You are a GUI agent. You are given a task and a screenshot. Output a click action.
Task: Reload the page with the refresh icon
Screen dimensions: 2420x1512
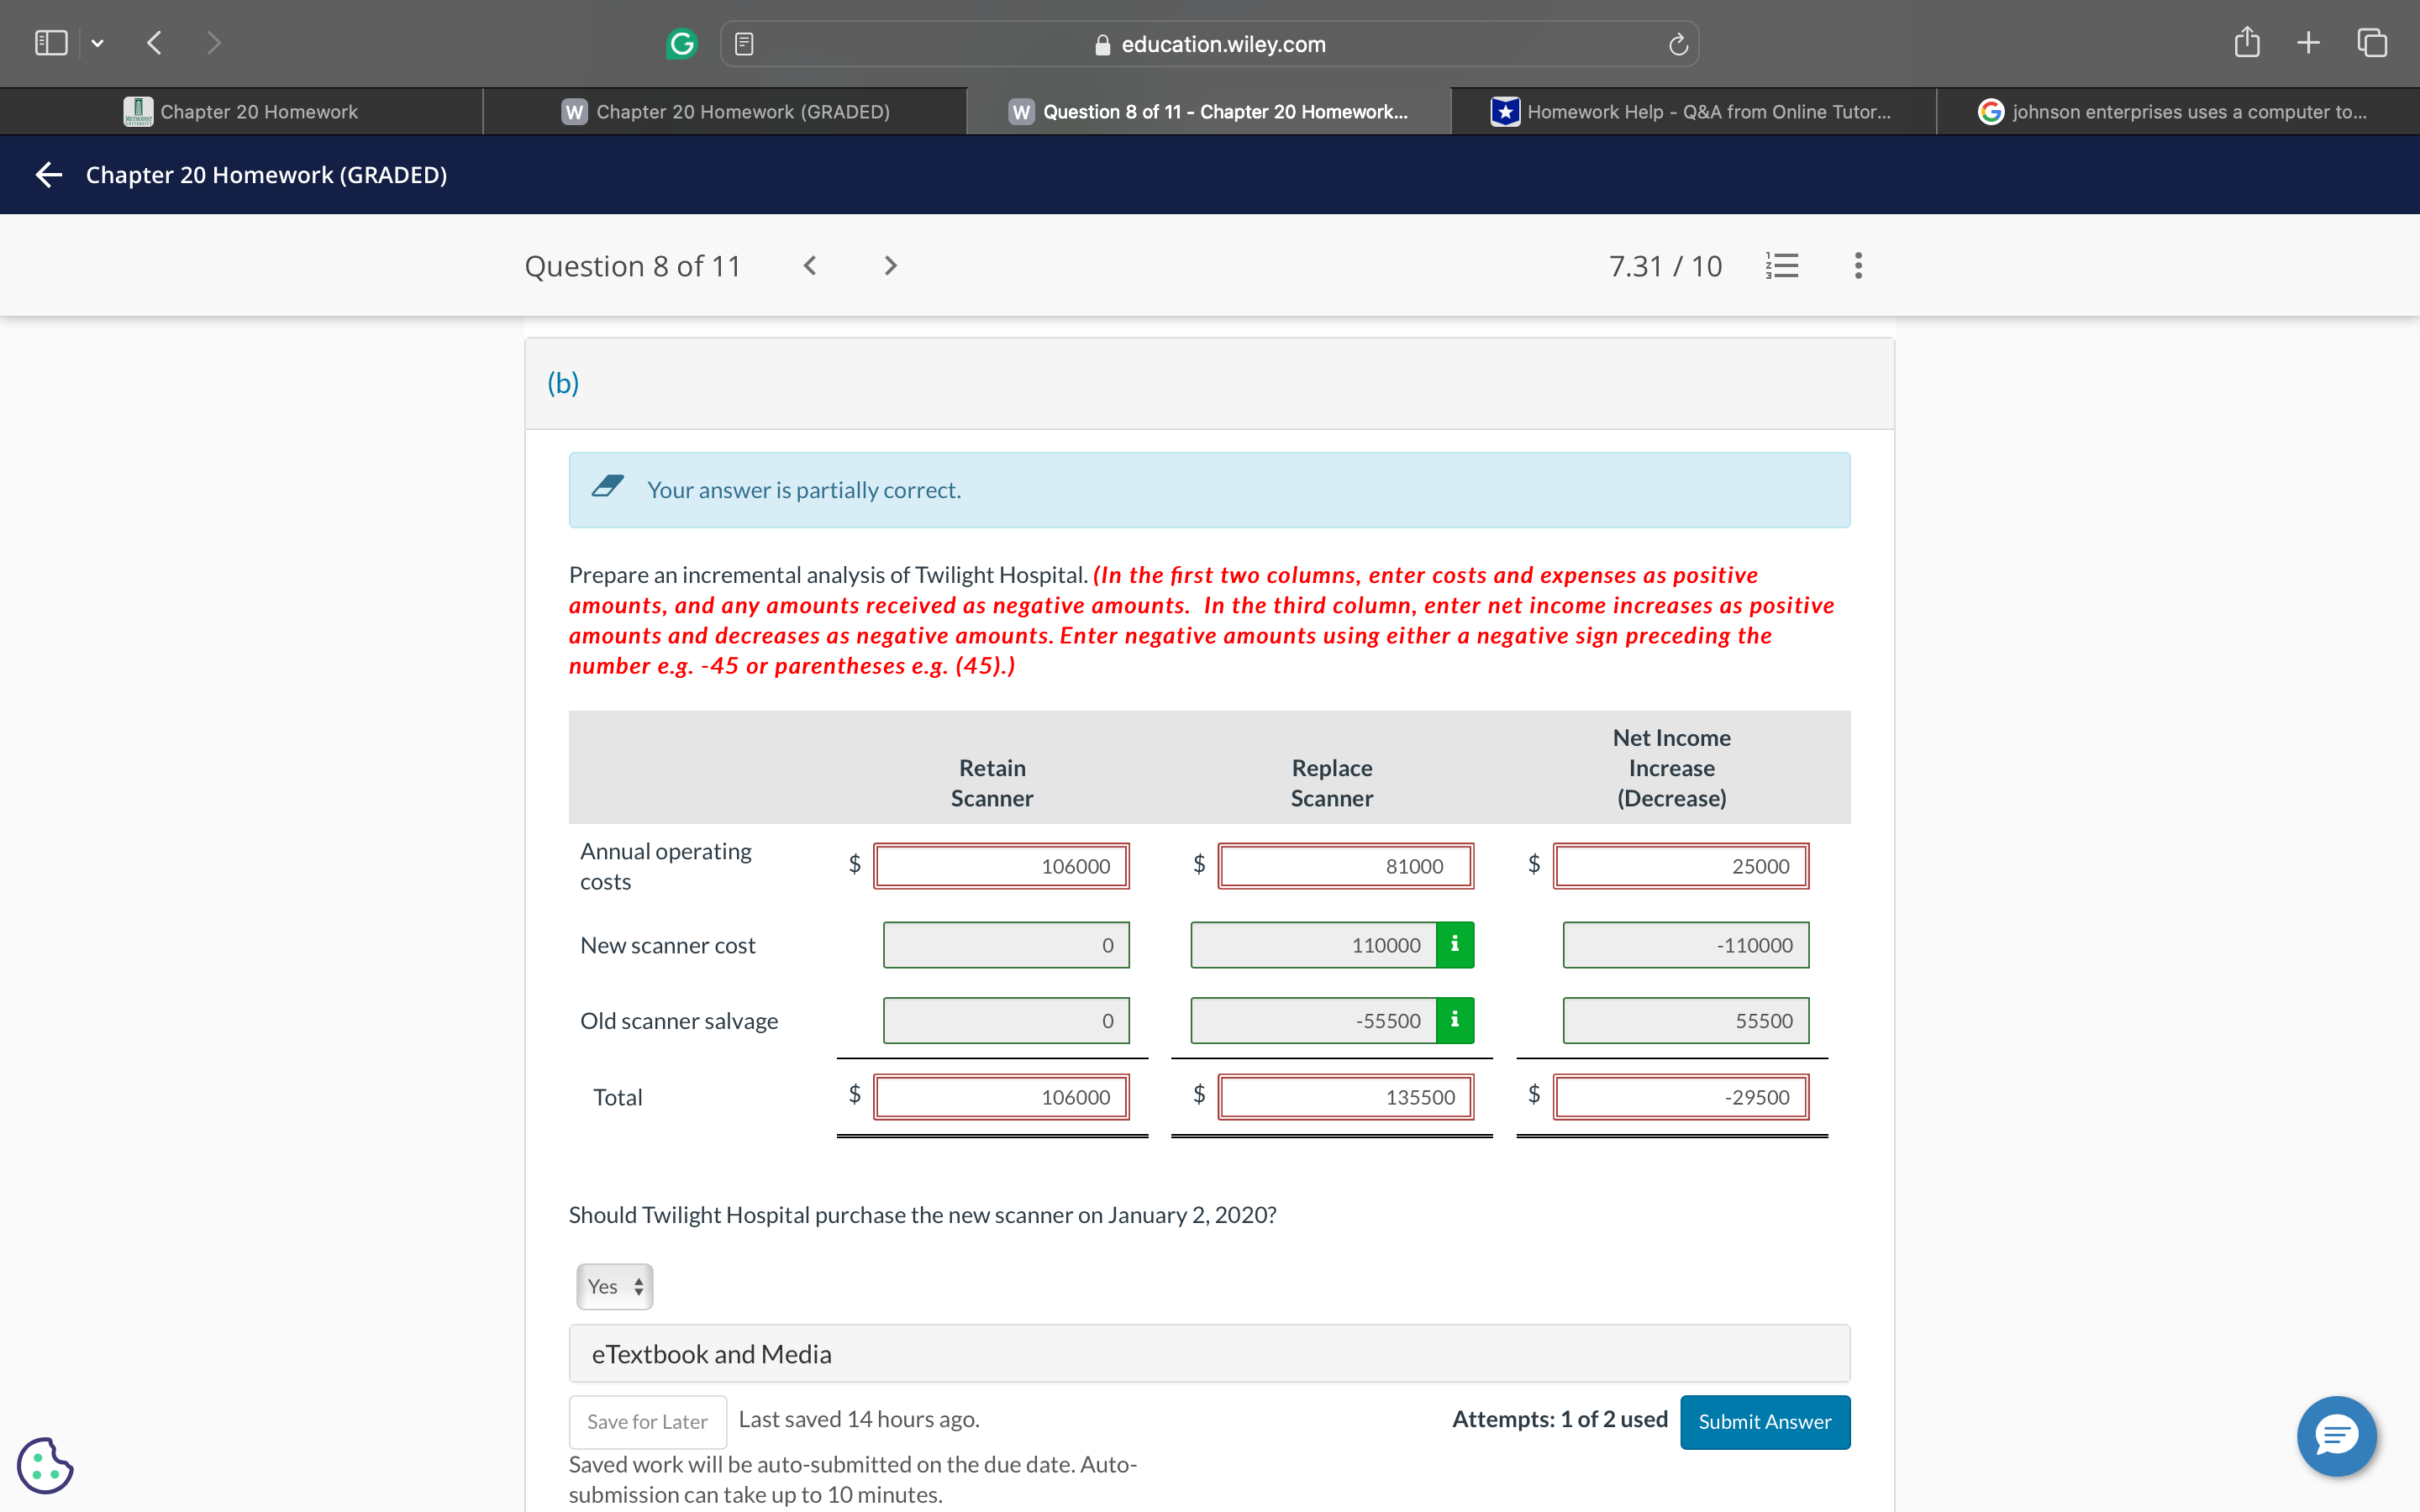pyautogui.click(x=1678, y=44)
